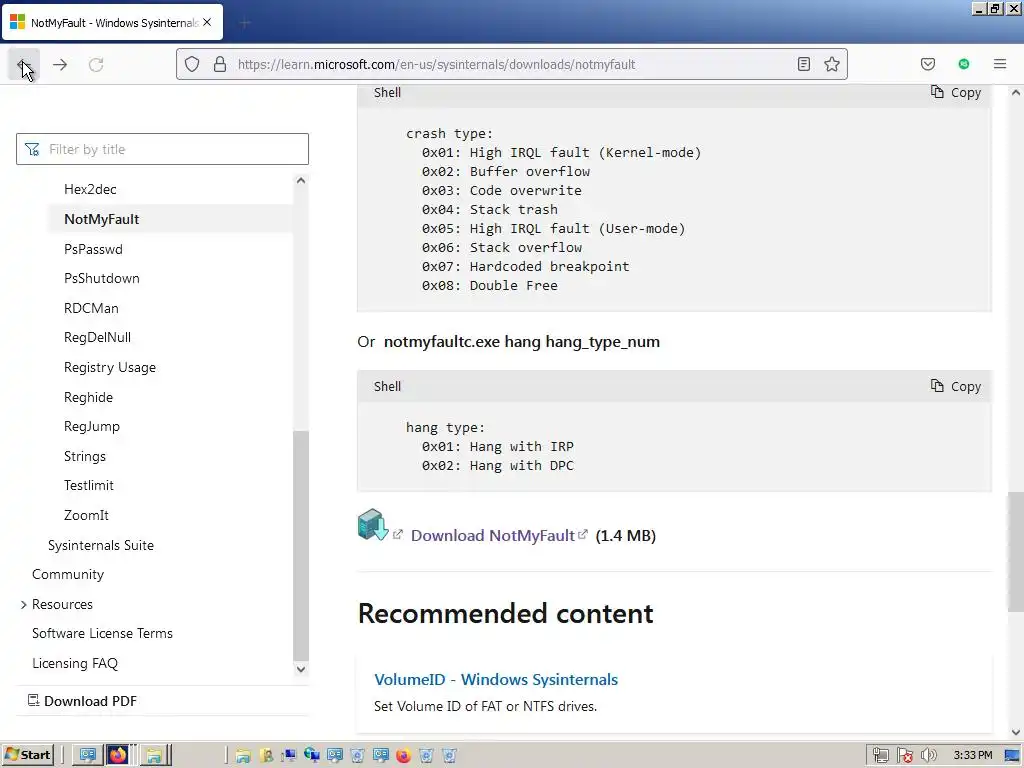The height and width of the screenshot is (768, 1024).
Task: Open Licensing FAQ
Action: click(x=75, y=663)
